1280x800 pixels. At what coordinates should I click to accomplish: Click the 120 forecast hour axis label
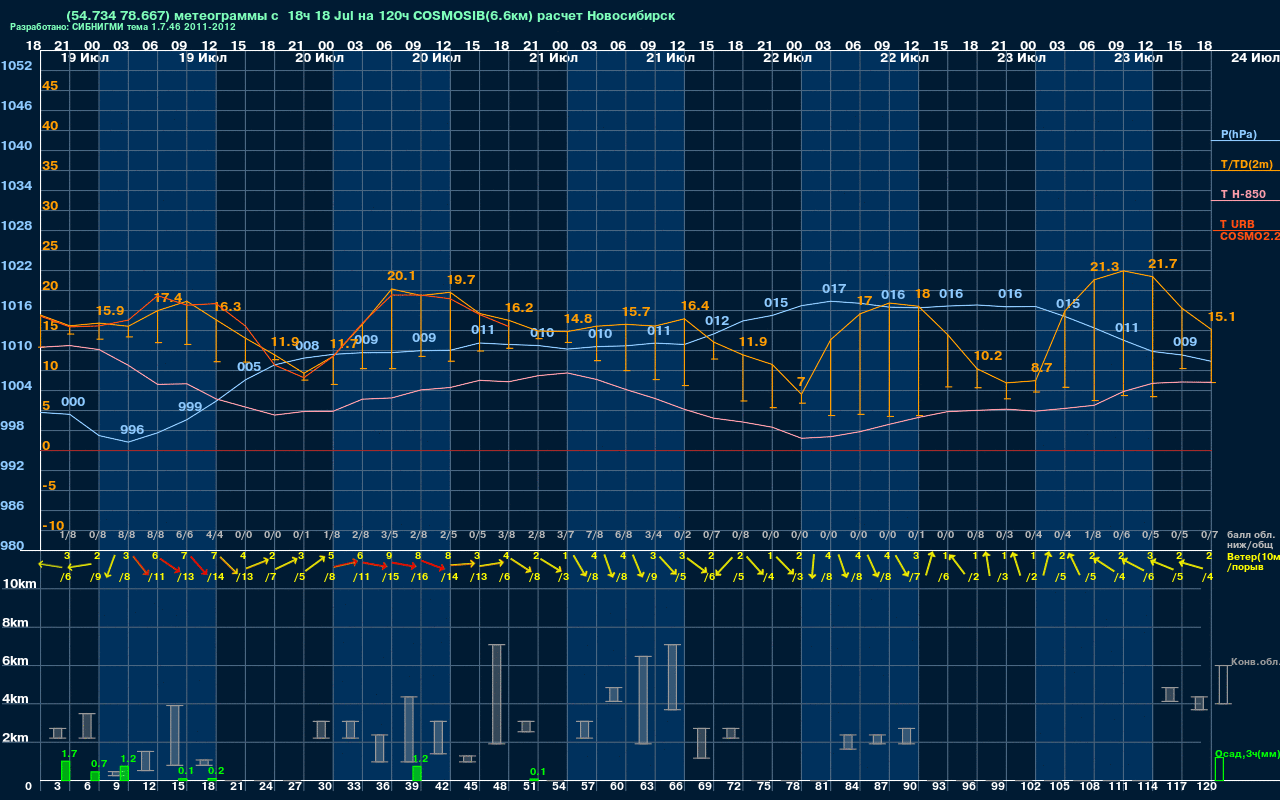1207,788
